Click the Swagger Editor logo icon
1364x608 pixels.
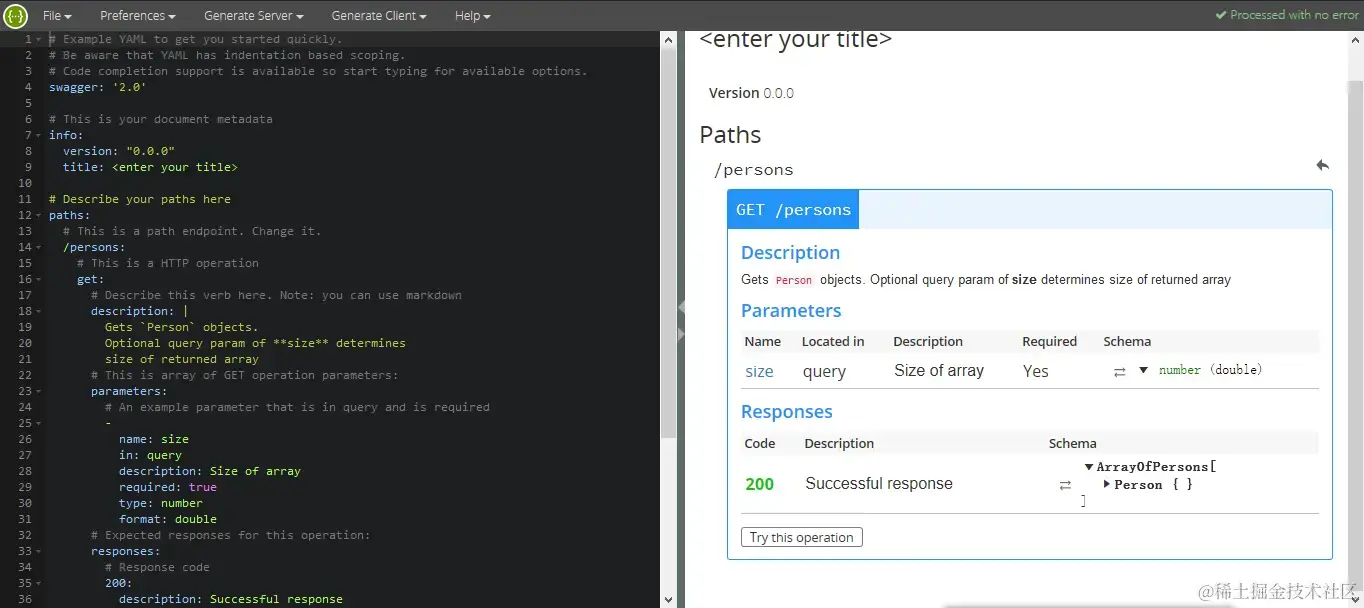[x=15, y=15]
